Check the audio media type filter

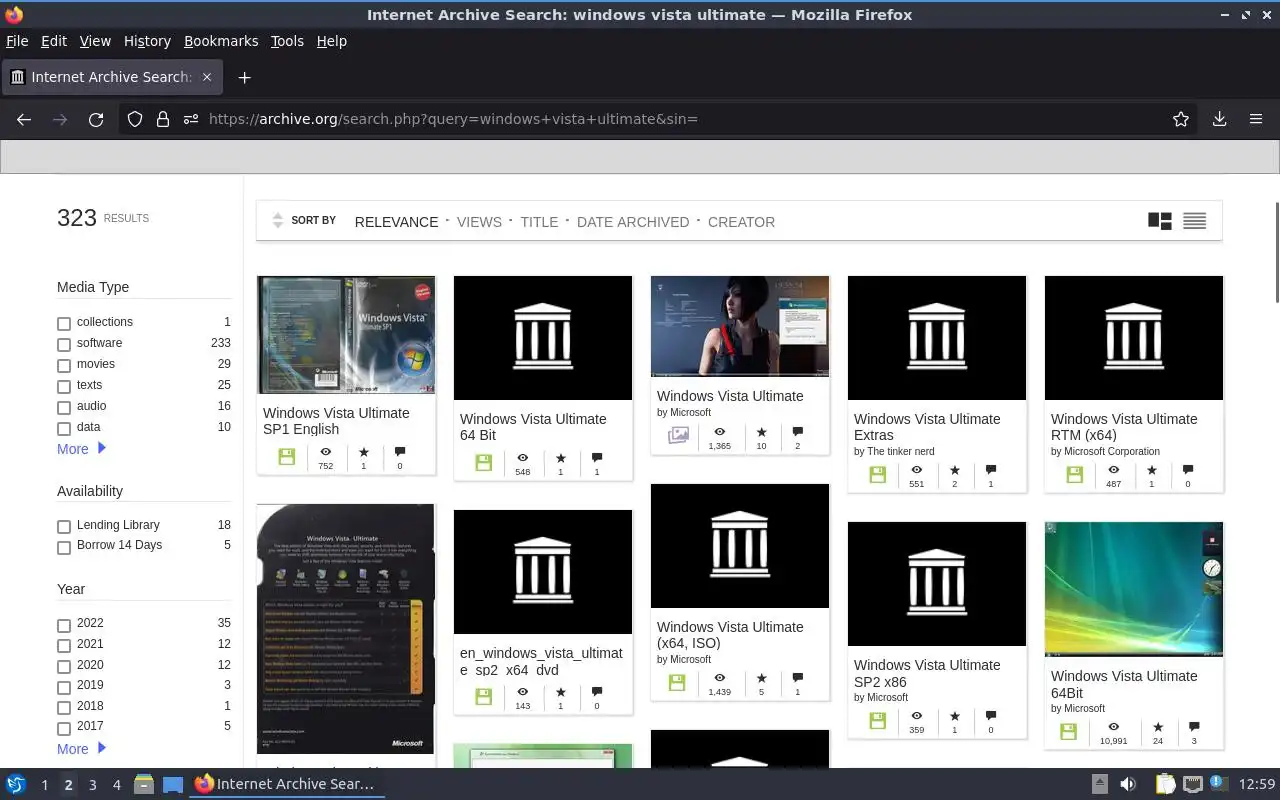[64, 407]
